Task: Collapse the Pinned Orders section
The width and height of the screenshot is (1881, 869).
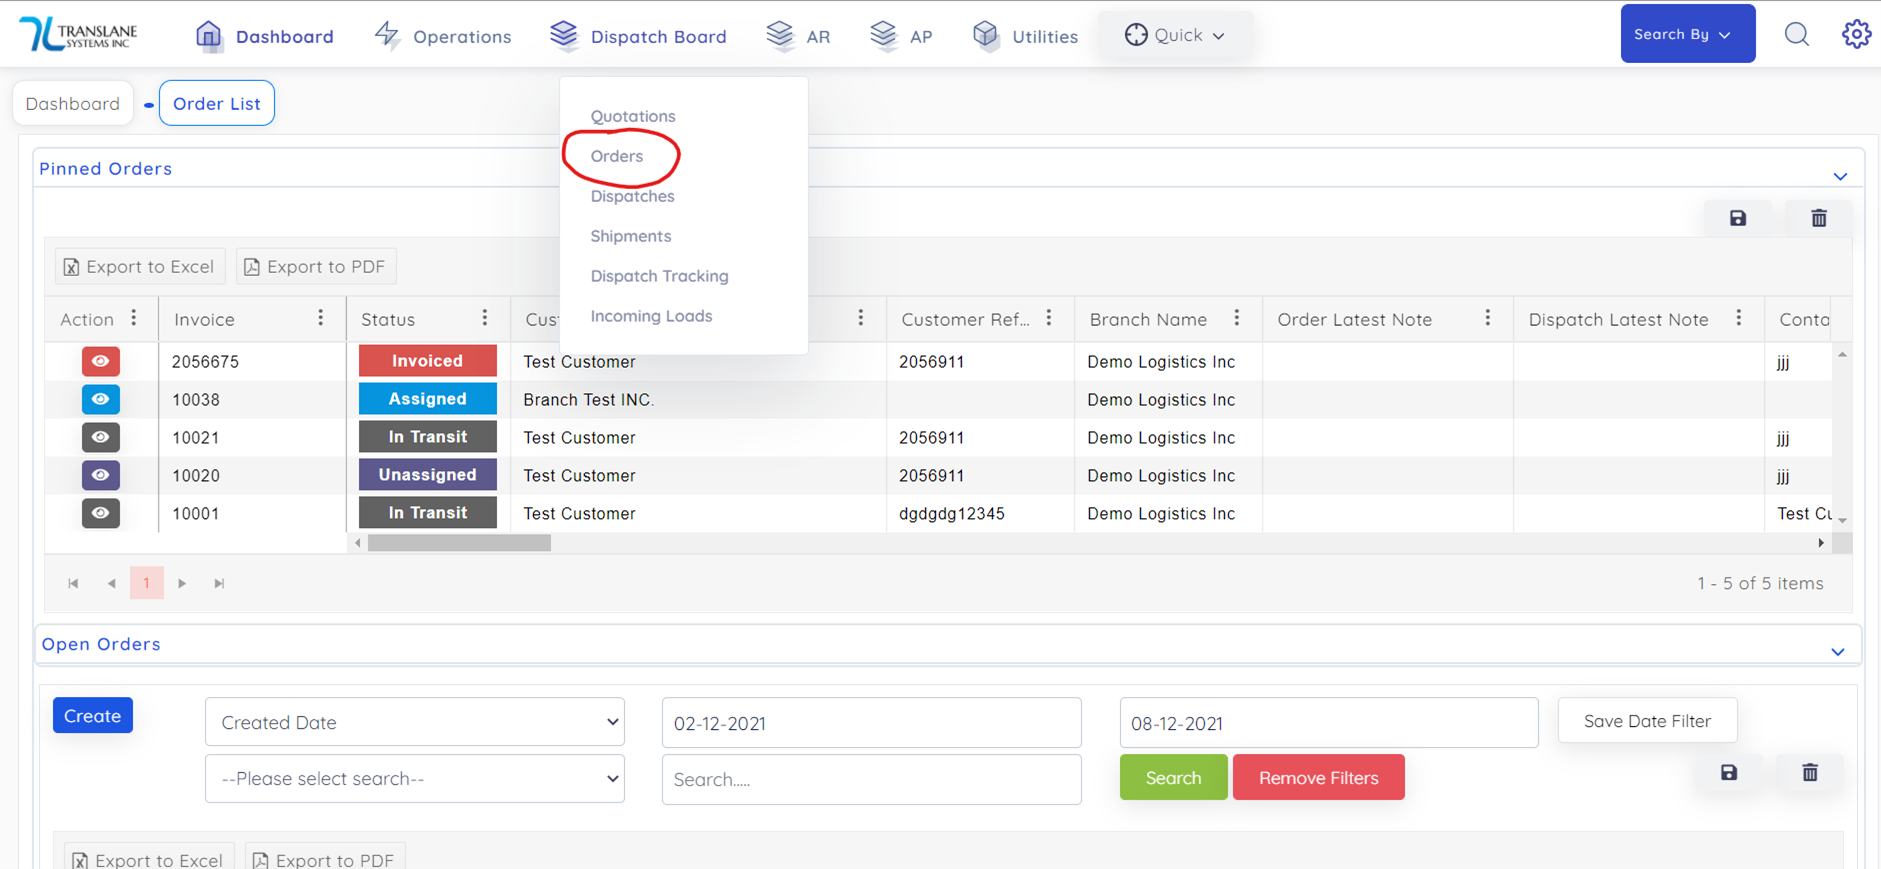Action: pos(1840,176)
